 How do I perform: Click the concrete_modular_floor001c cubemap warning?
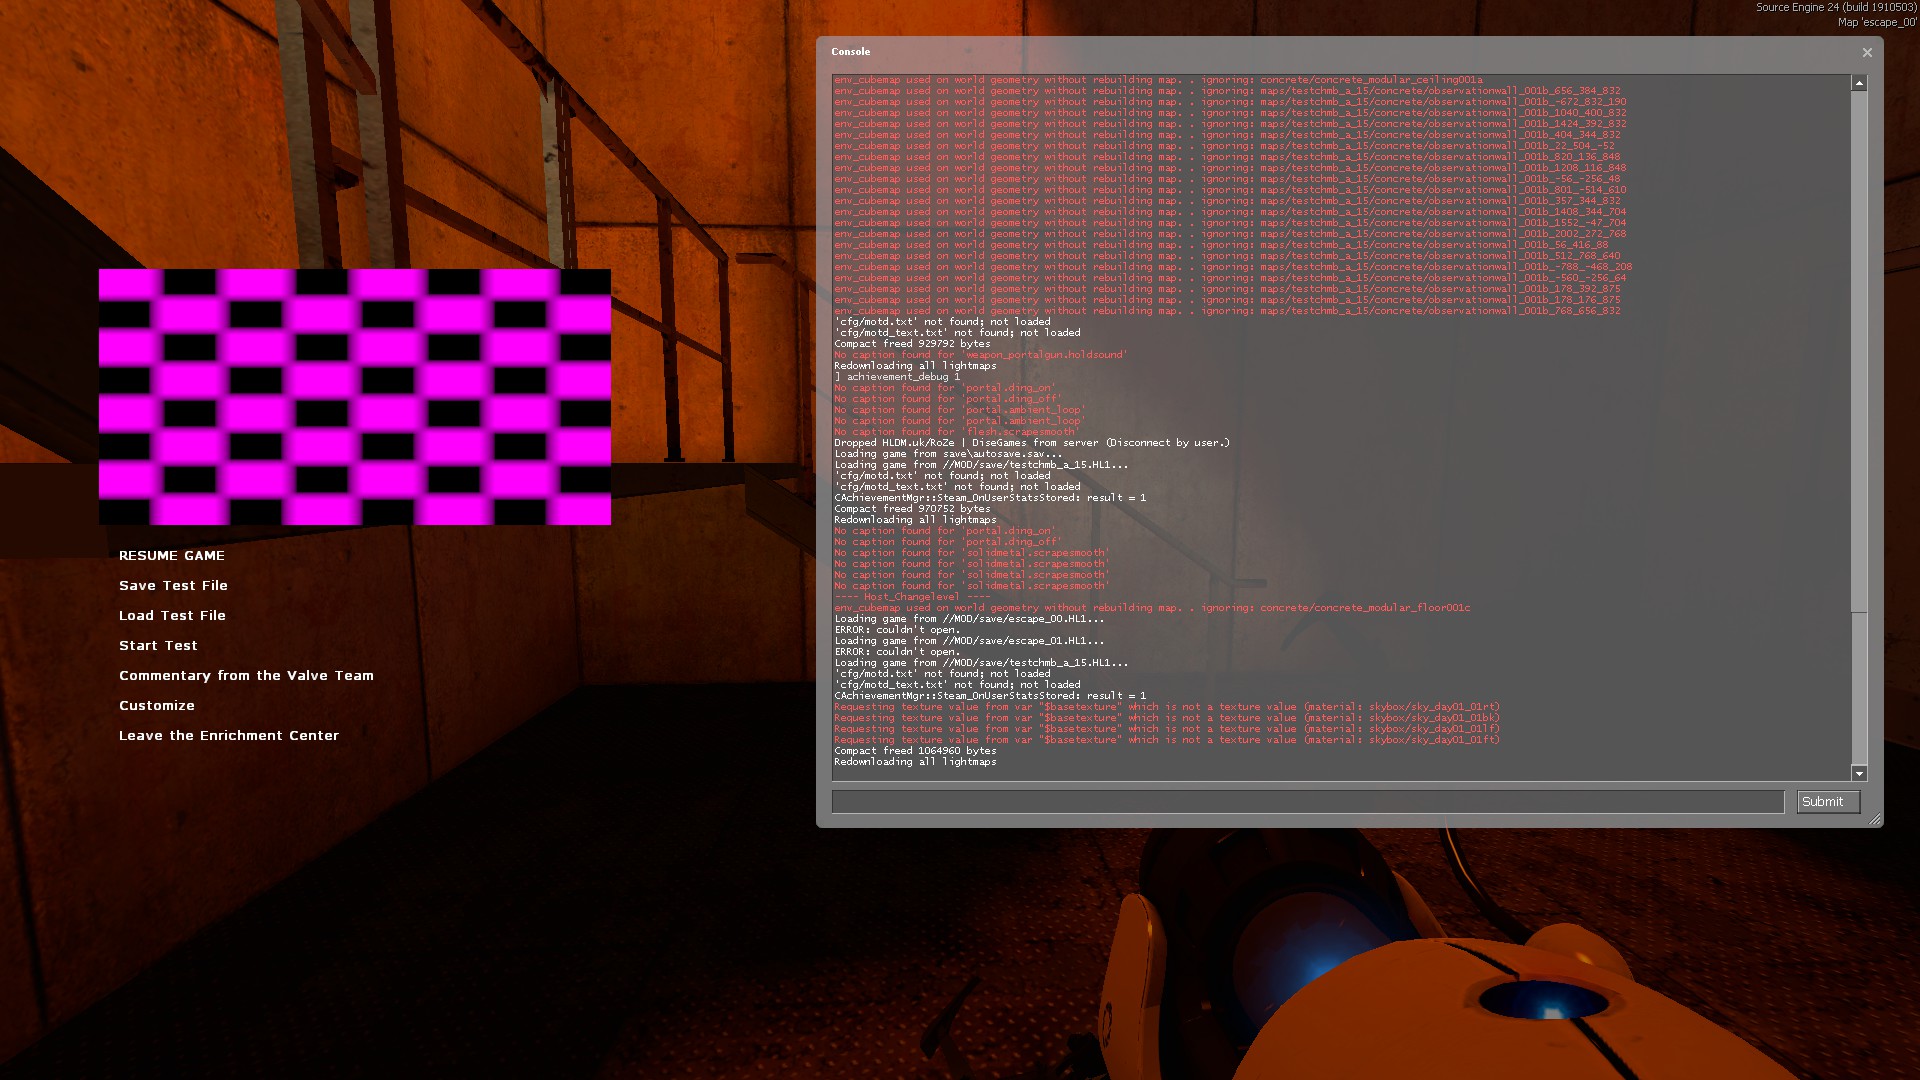pos(1152,608)
